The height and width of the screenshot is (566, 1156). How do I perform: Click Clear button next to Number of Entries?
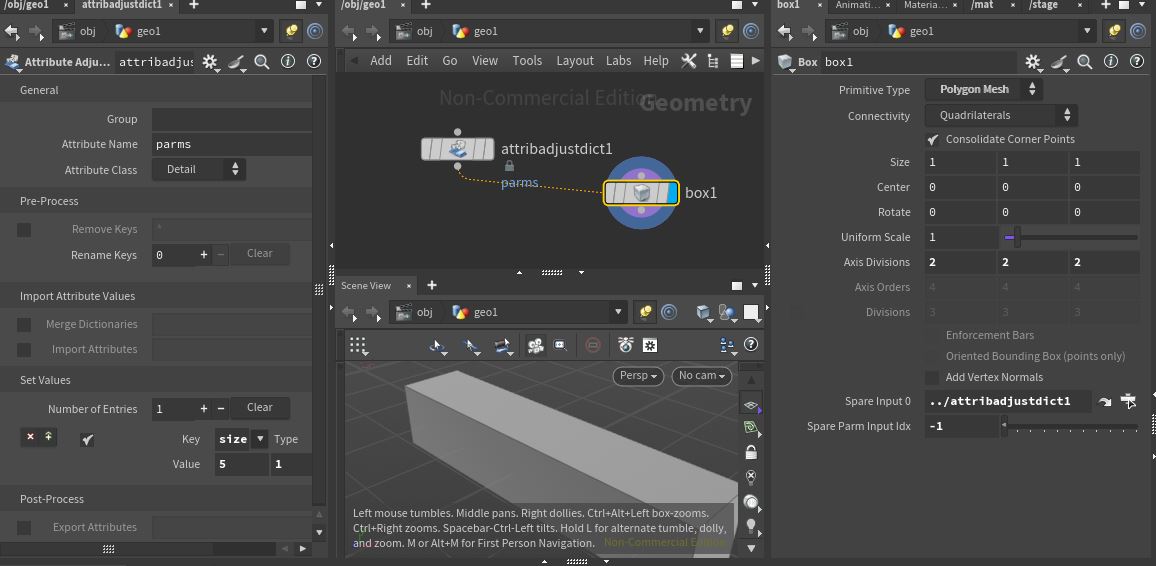260,408
